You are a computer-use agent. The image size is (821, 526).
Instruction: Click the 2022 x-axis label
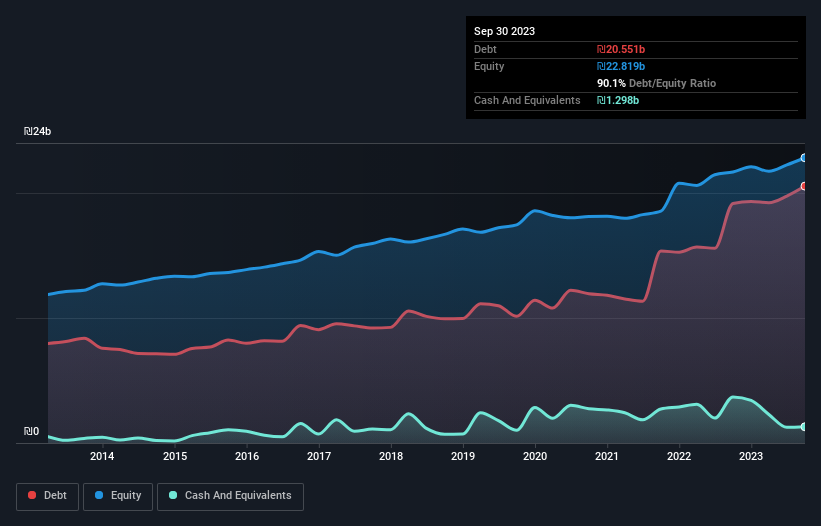tap(679, 456)
